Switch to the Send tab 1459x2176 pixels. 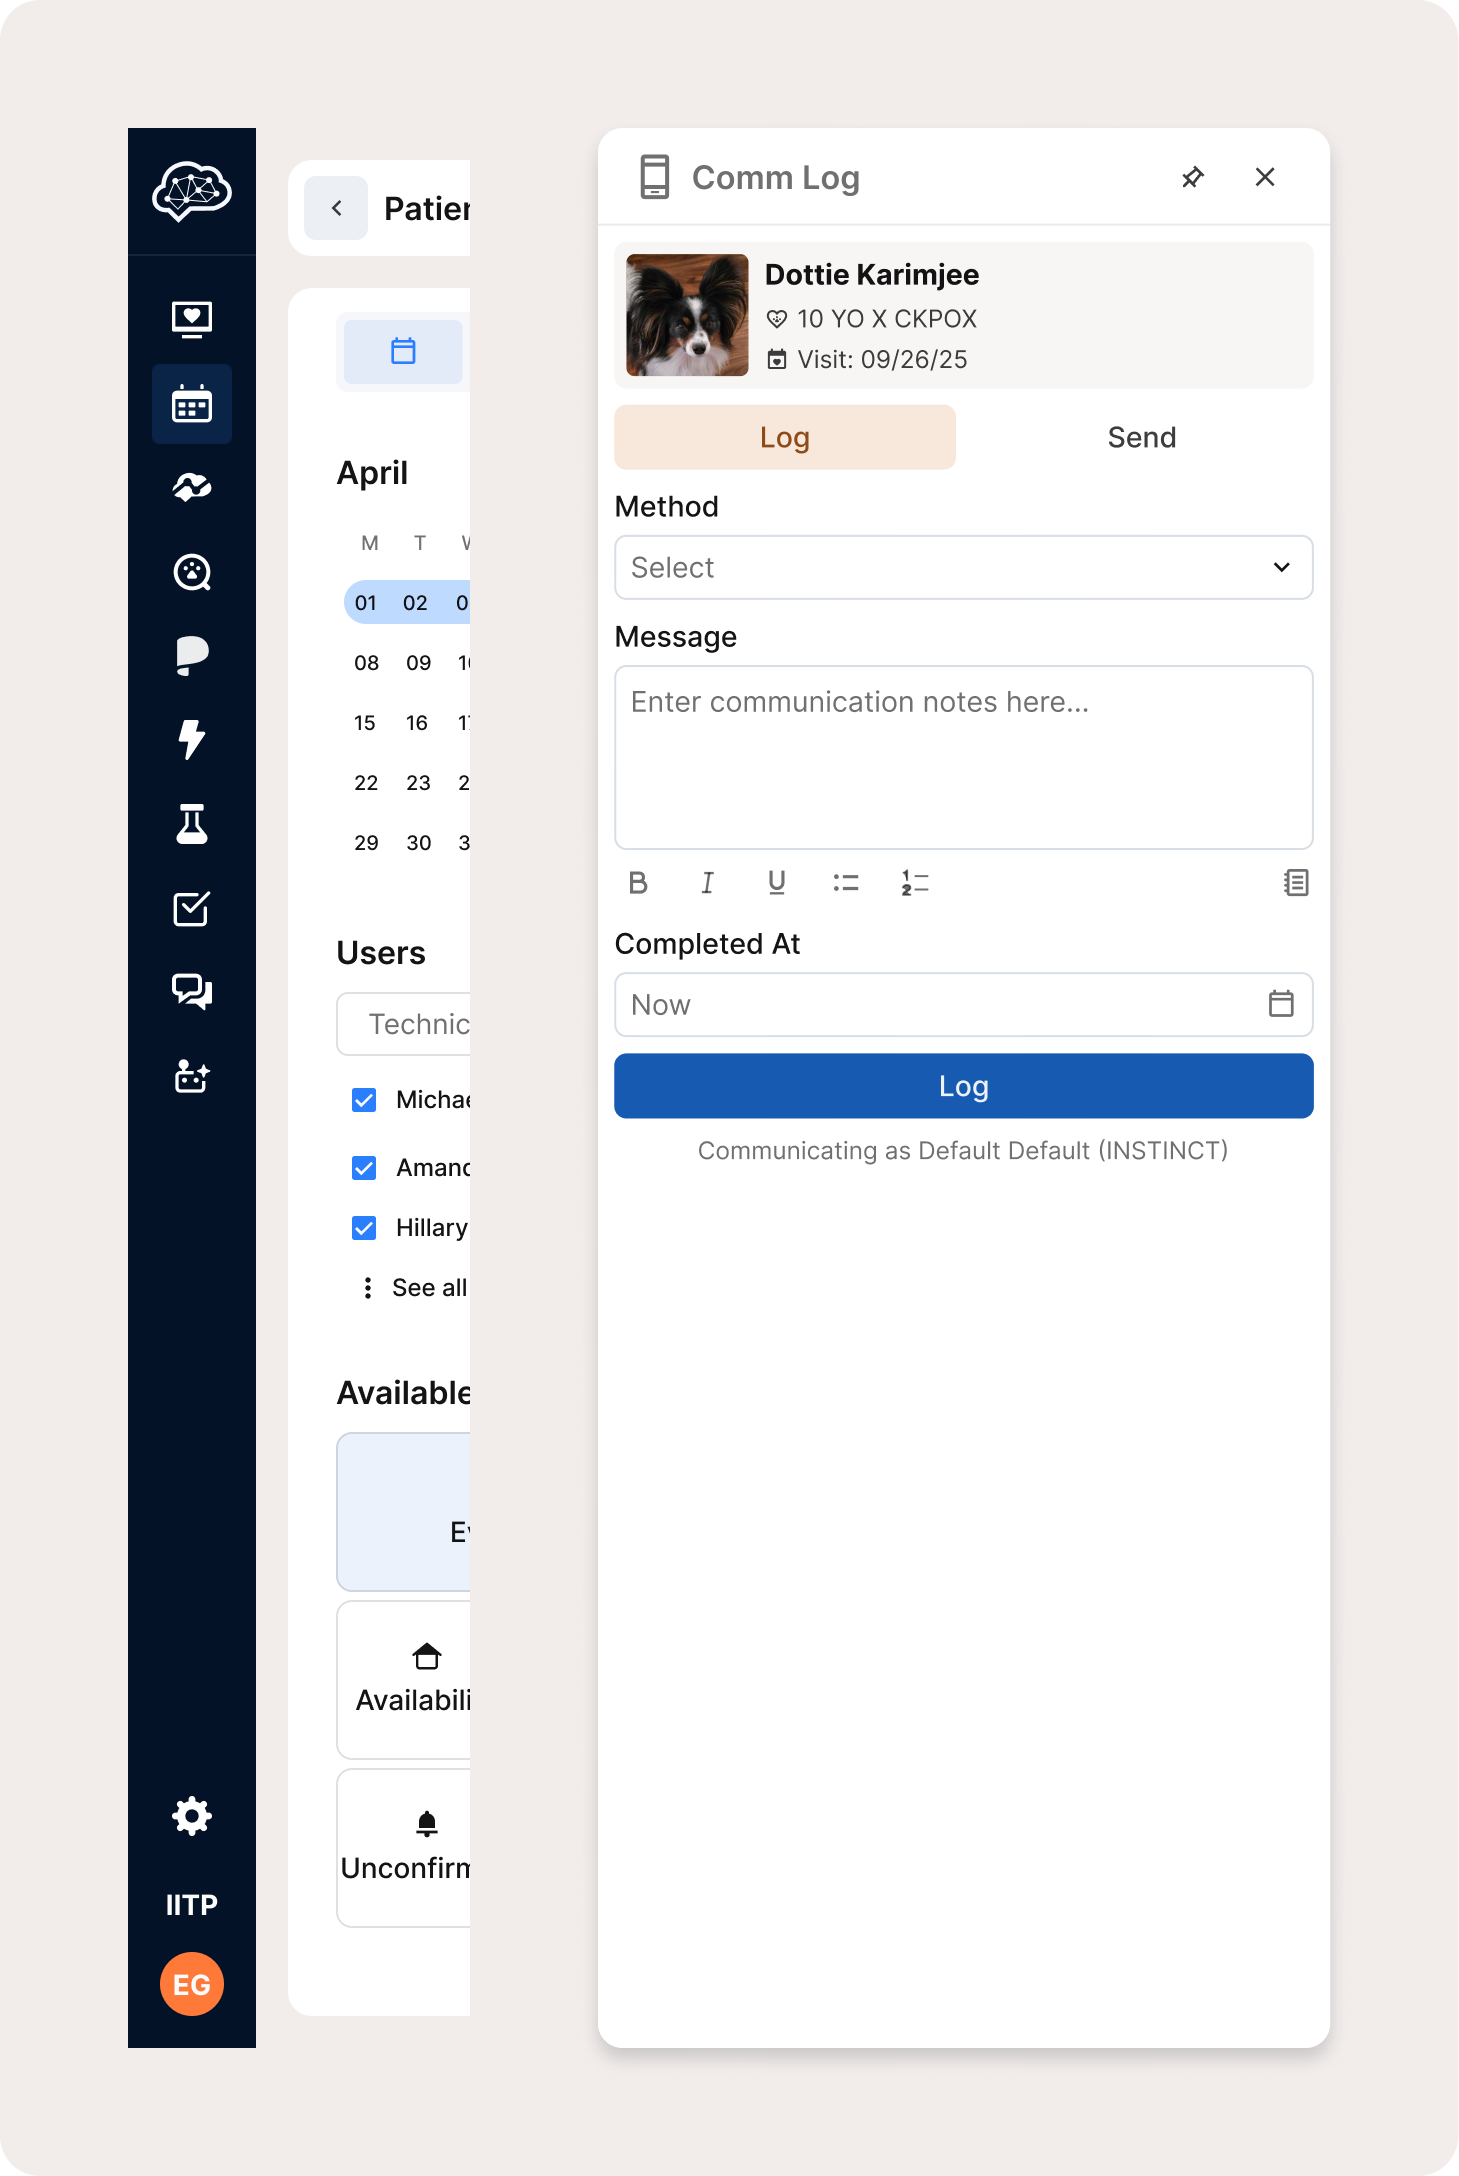[x=1141, y=437]
